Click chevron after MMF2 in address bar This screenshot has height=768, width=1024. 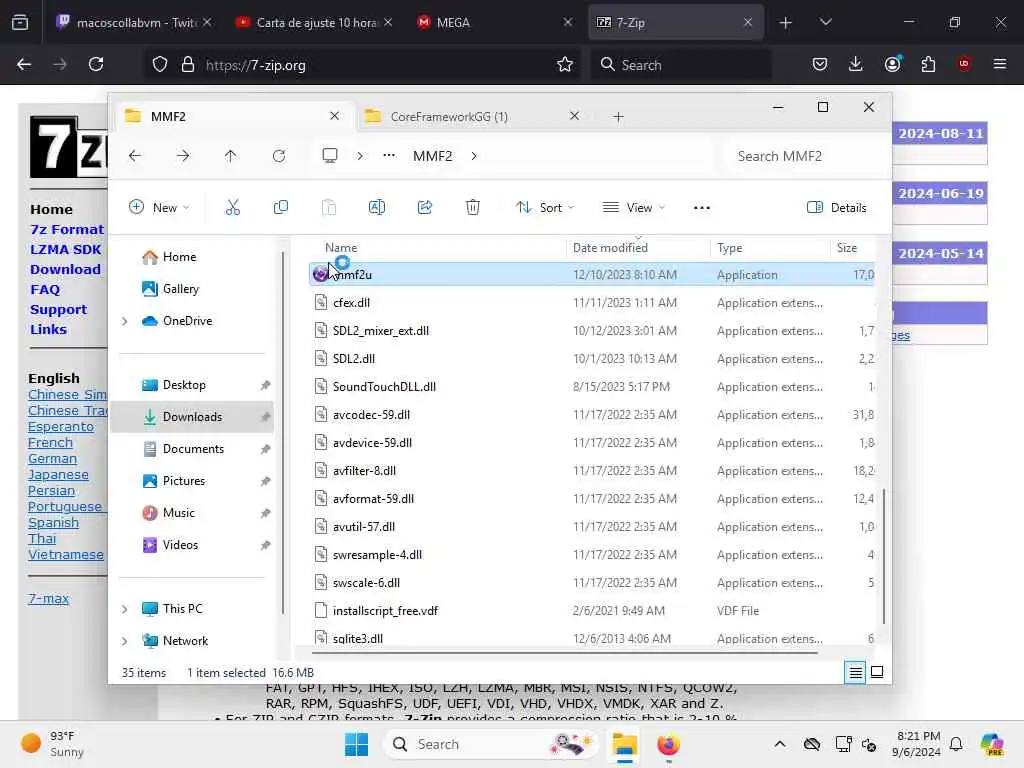point(474,156)
